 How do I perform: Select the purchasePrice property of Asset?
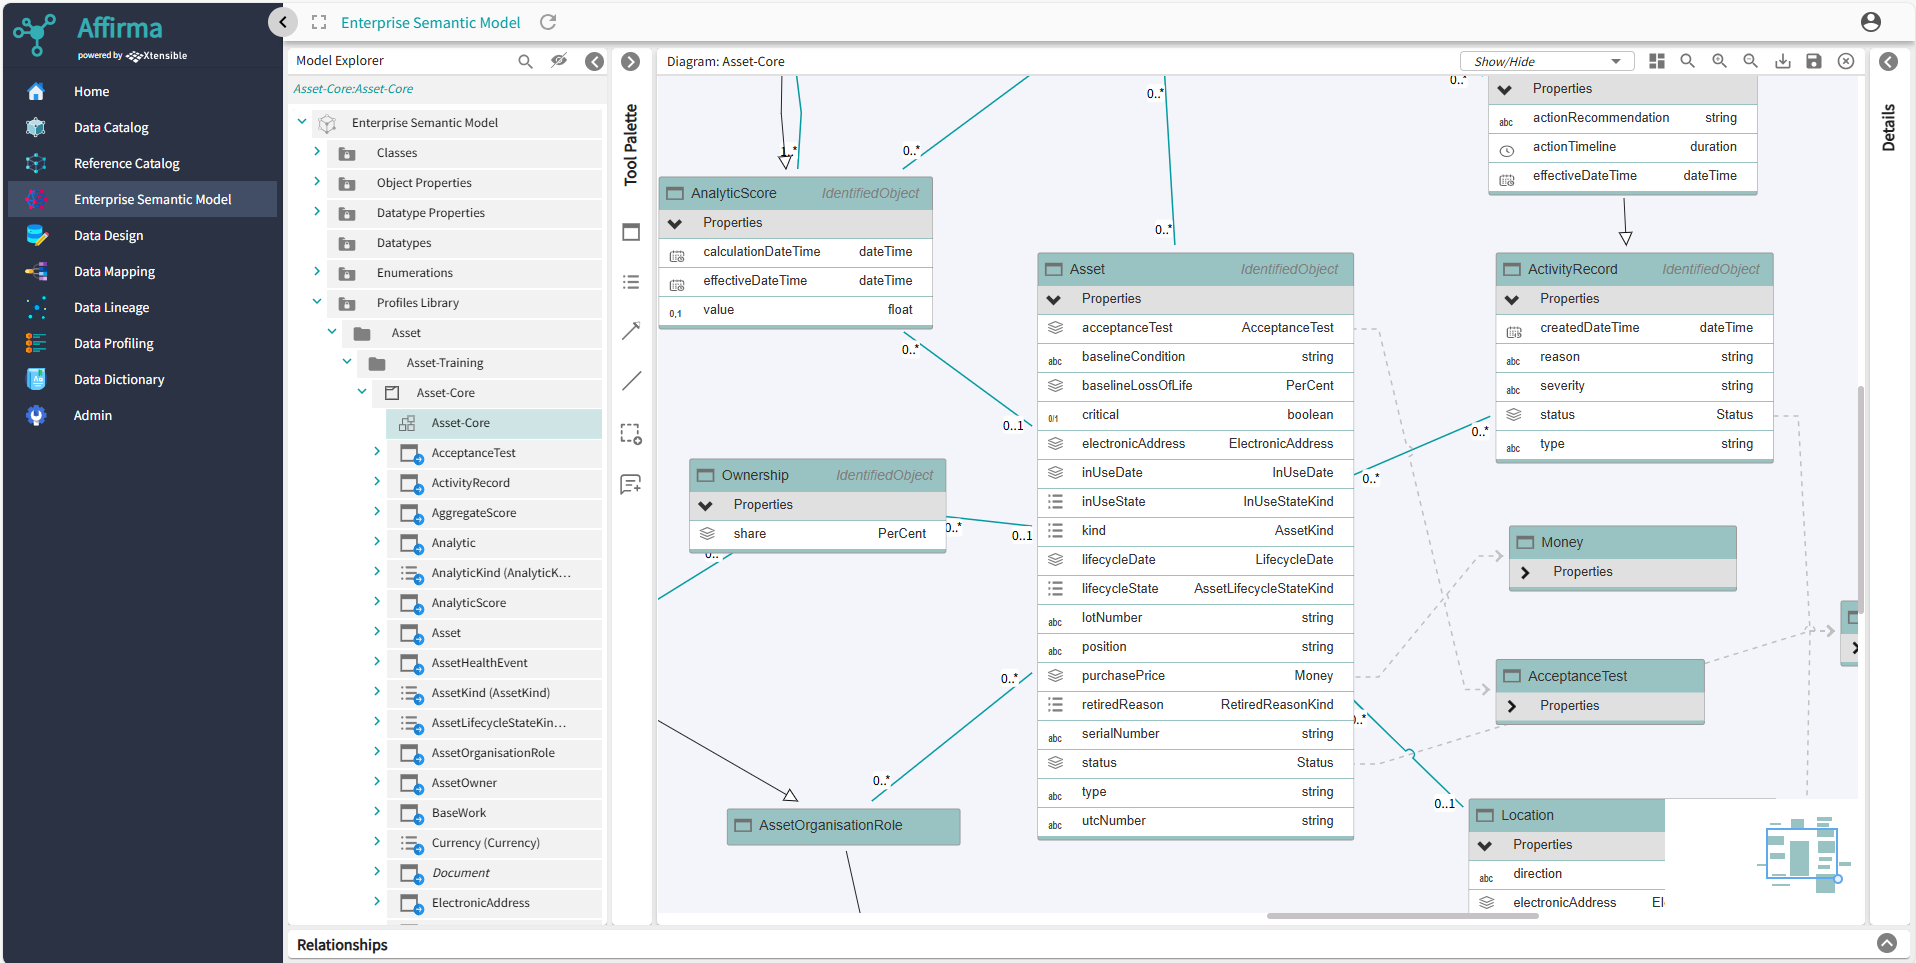(x=1195, y=676)
